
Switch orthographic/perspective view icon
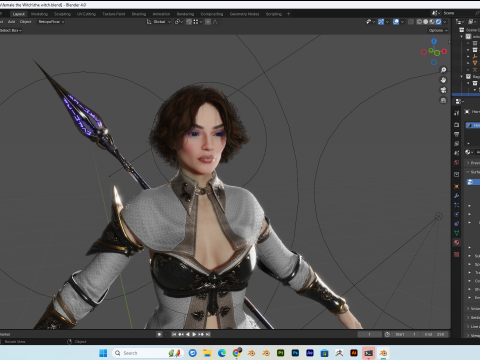[x=443, y=100]
